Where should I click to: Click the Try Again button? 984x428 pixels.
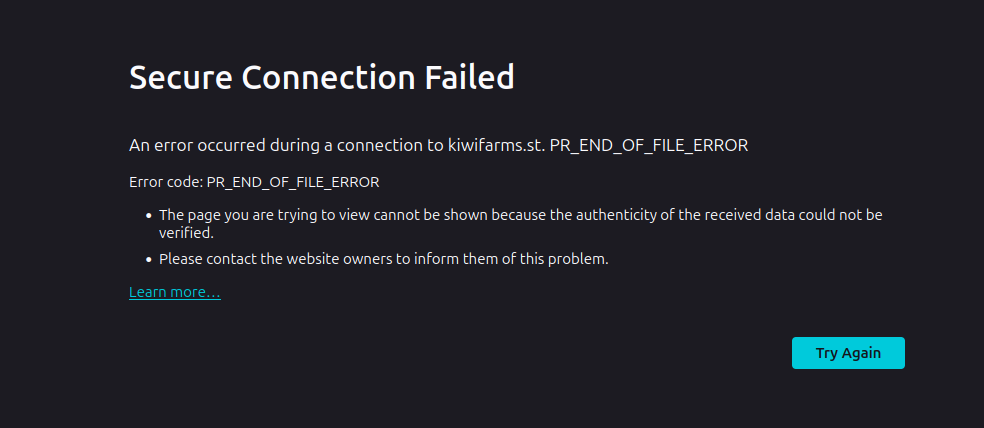[x=848, y=353]
